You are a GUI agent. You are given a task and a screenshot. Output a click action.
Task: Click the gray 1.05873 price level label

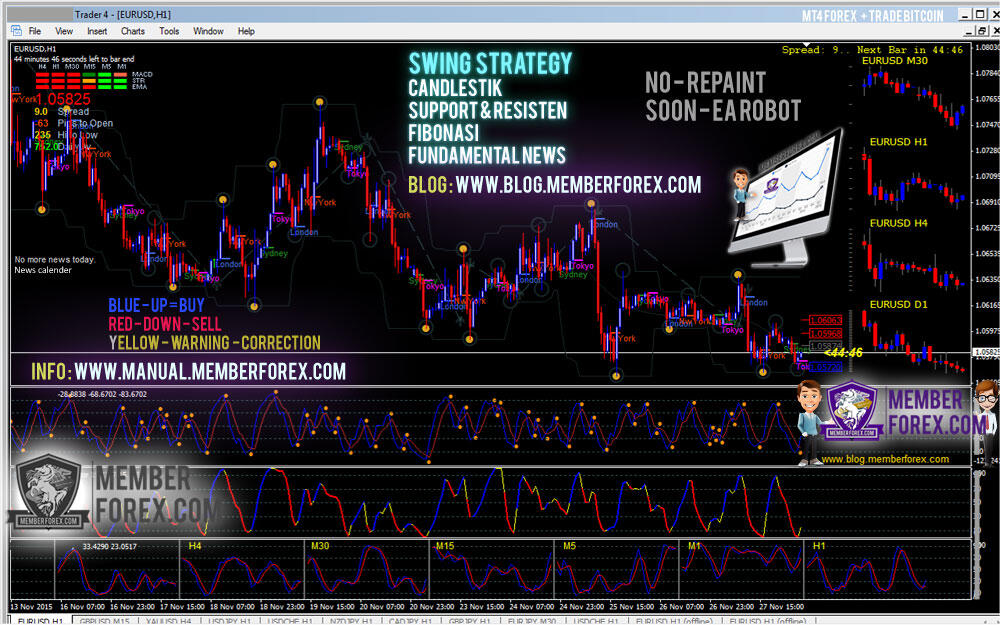pyautogui.click(x=826, y=346)
